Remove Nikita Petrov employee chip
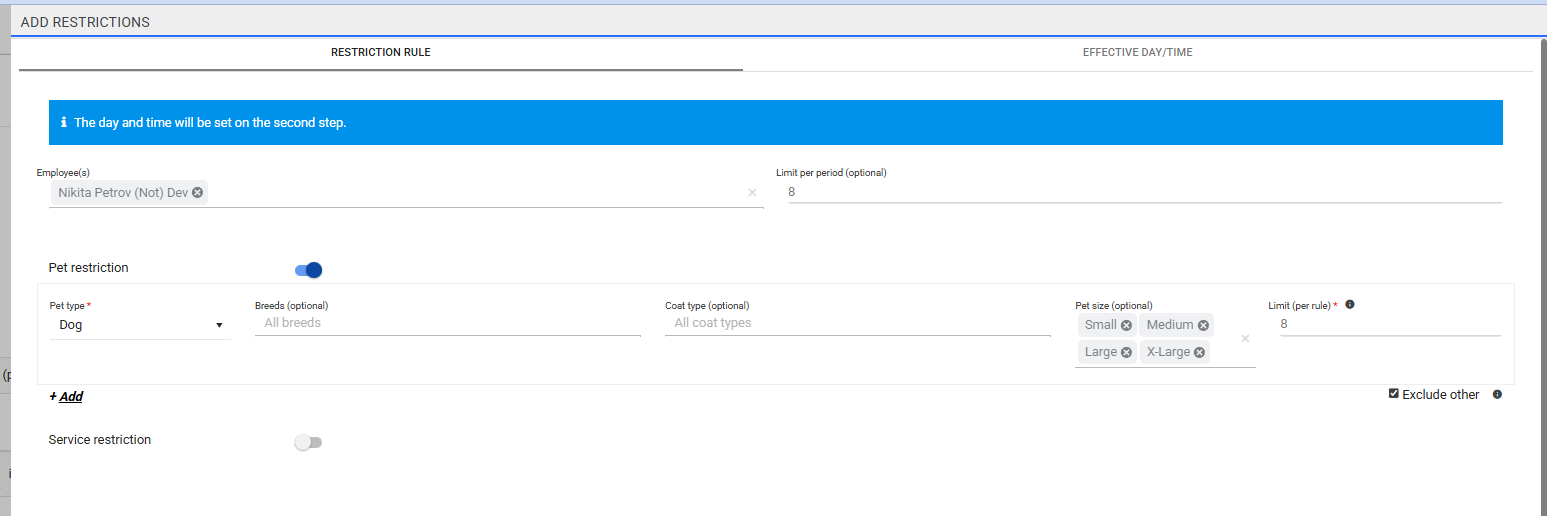This screenshot has width=1547, height=516. [198, 192]
